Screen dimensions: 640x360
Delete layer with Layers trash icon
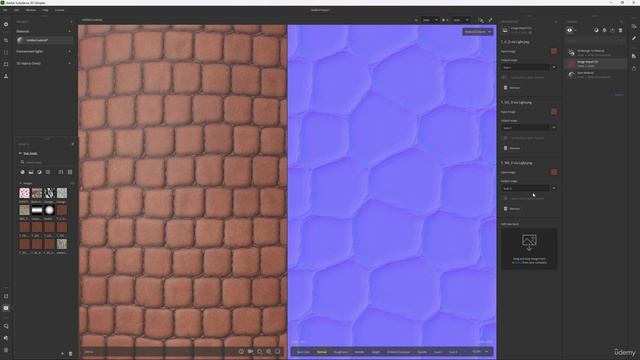pyautogui.click(x=620, y=30)
